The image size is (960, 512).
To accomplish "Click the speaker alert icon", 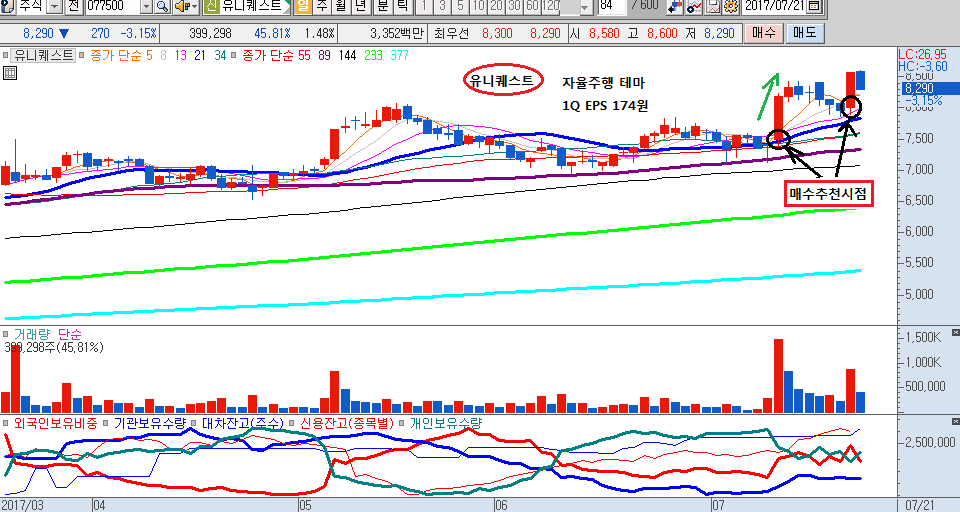I will (181, 7).
